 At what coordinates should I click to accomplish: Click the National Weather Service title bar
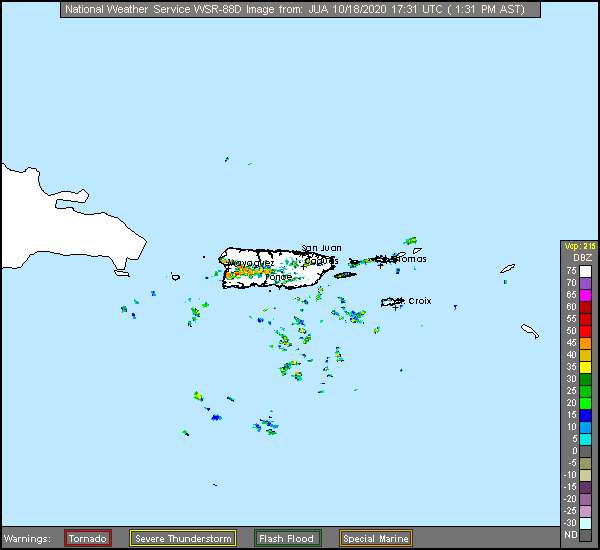300,10
